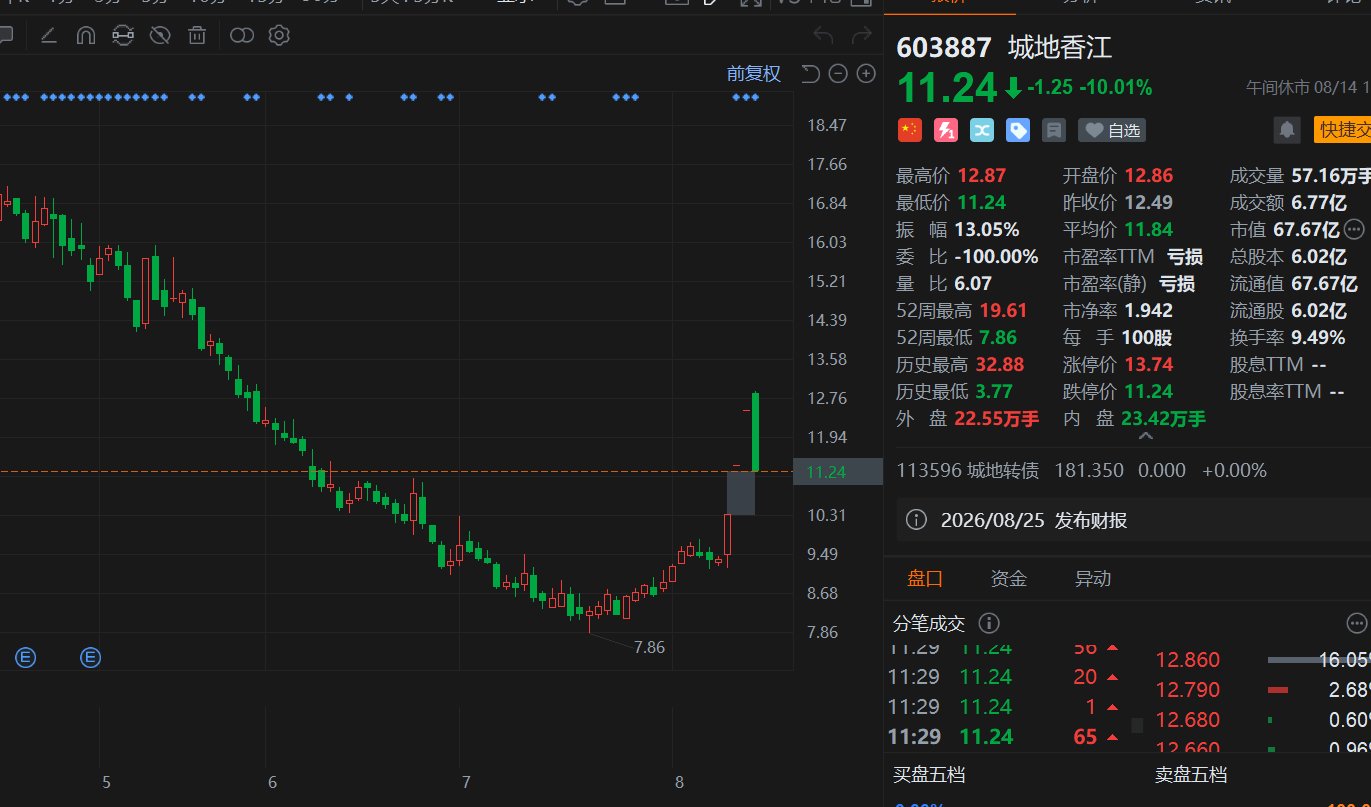Viewport: 1371px width, 807px height.
Task: Switch to the 盘口 tab
Action: [925, 578]
